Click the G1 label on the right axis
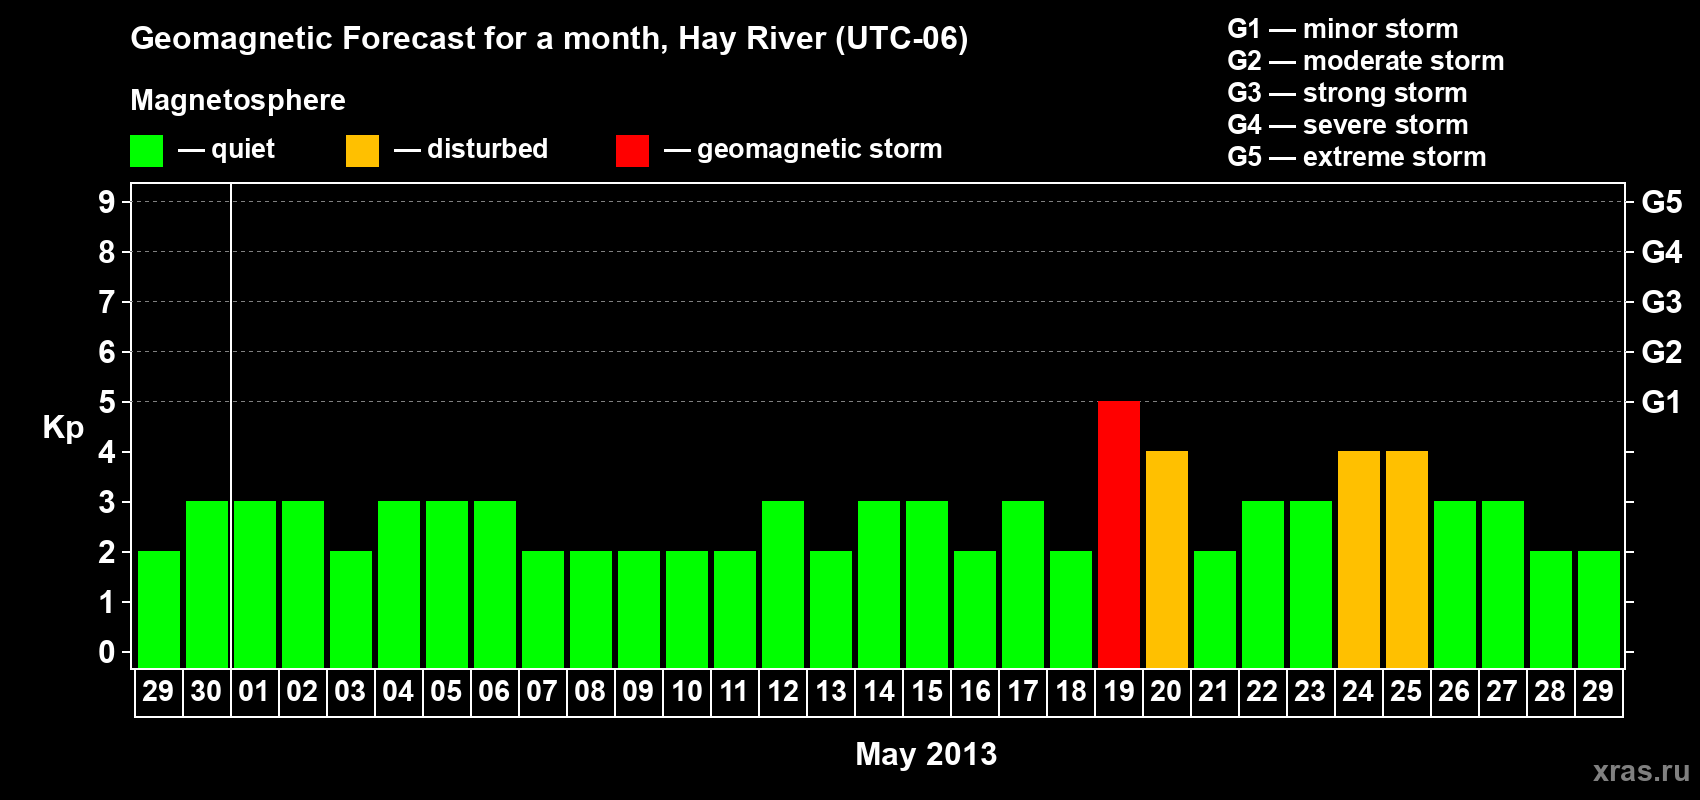The height and width of the screenshot is (800, 1700). 1662,402
